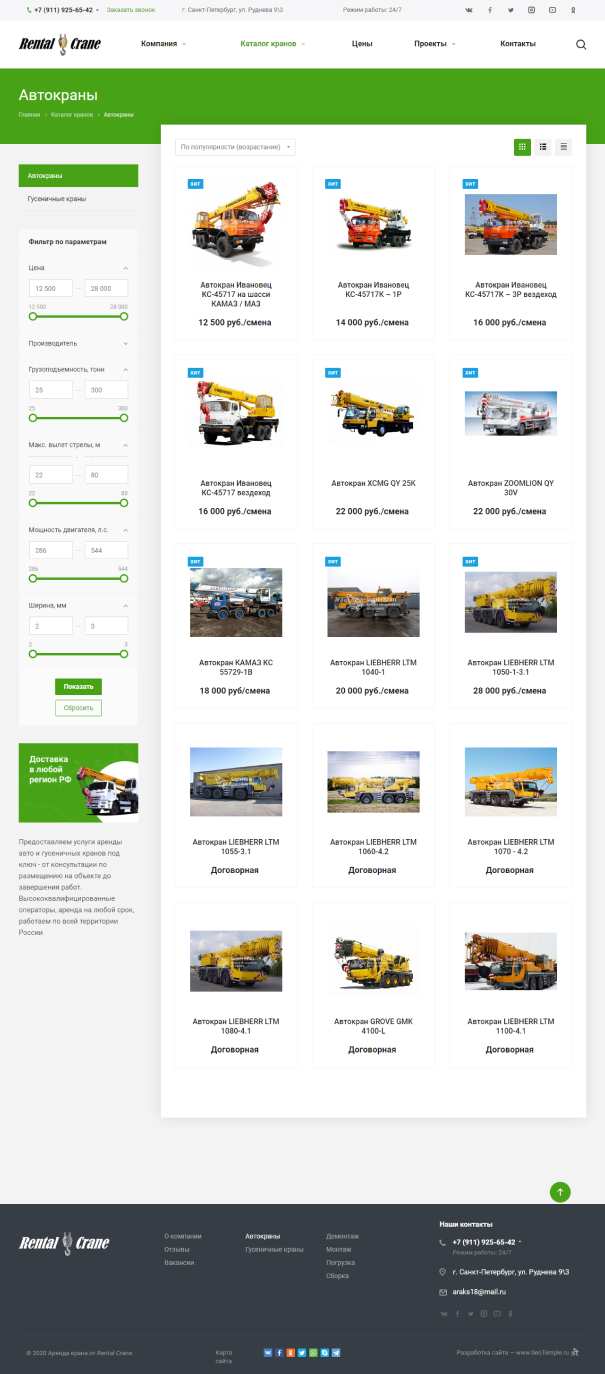Click the green scroll-to-top arrow button
This screenshot has width=605, height=1374.
(560, 1192)
